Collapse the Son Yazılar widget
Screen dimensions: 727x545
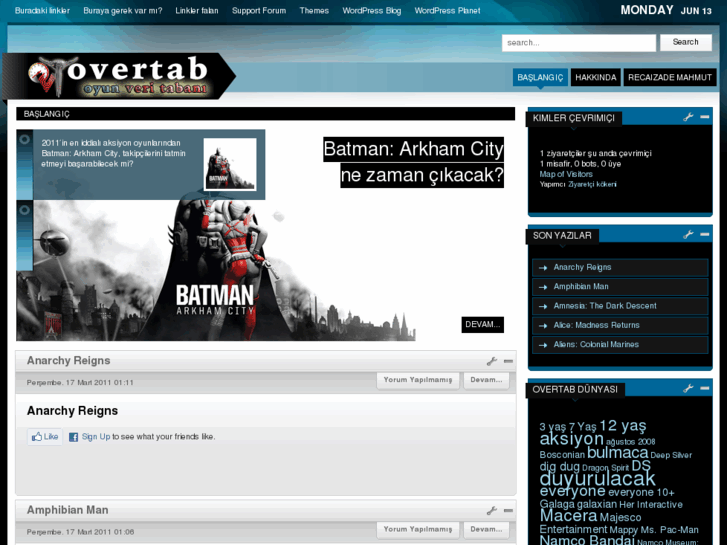pos(704,235)
